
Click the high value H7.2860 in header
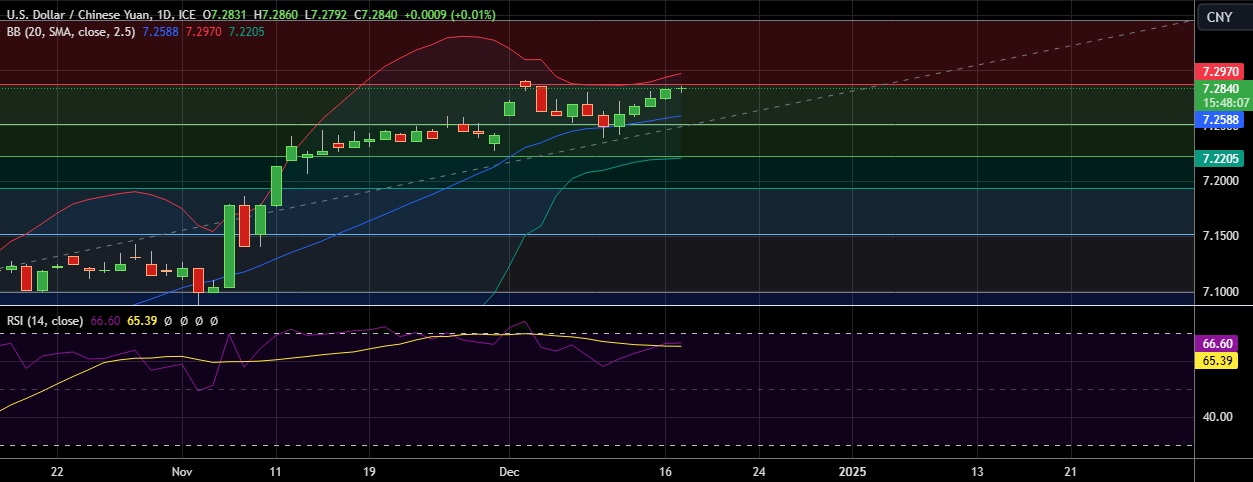point(277,15)
